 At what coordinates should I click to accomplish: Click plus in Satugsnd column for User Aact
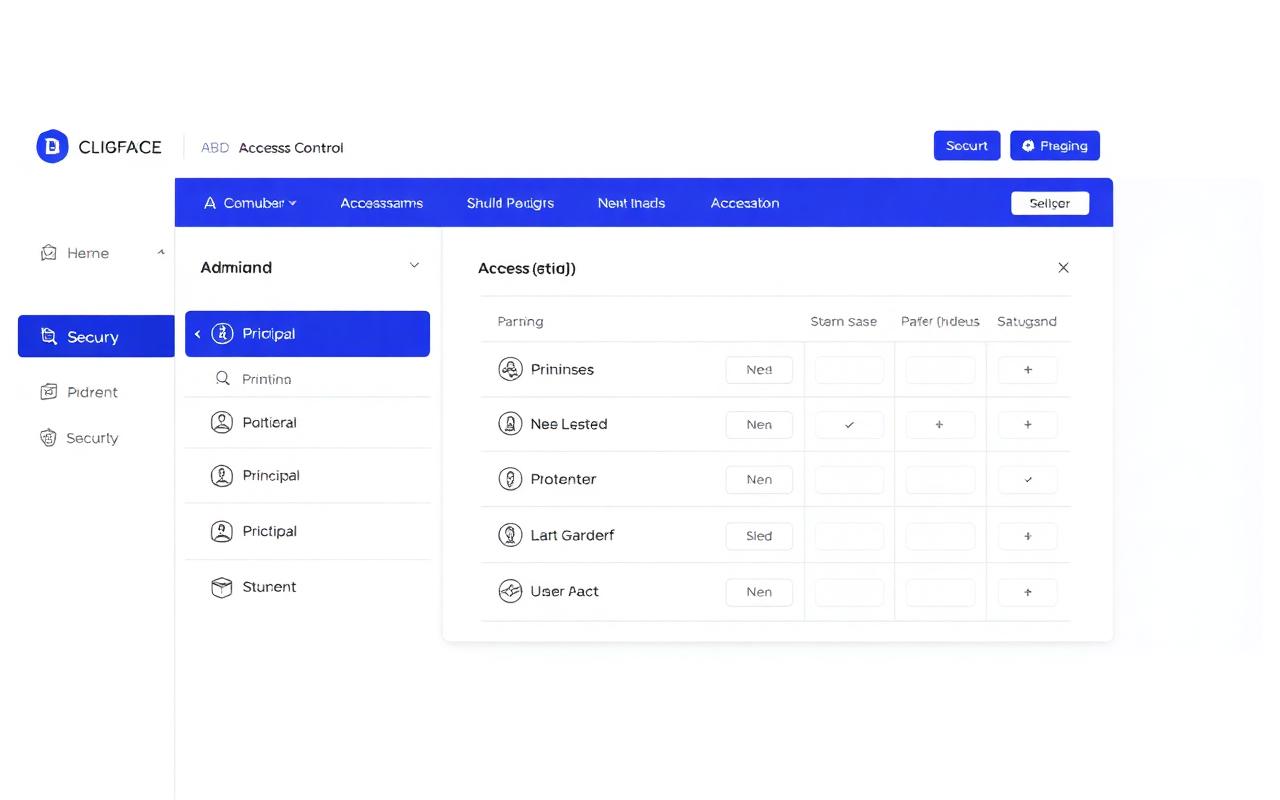1027,592
